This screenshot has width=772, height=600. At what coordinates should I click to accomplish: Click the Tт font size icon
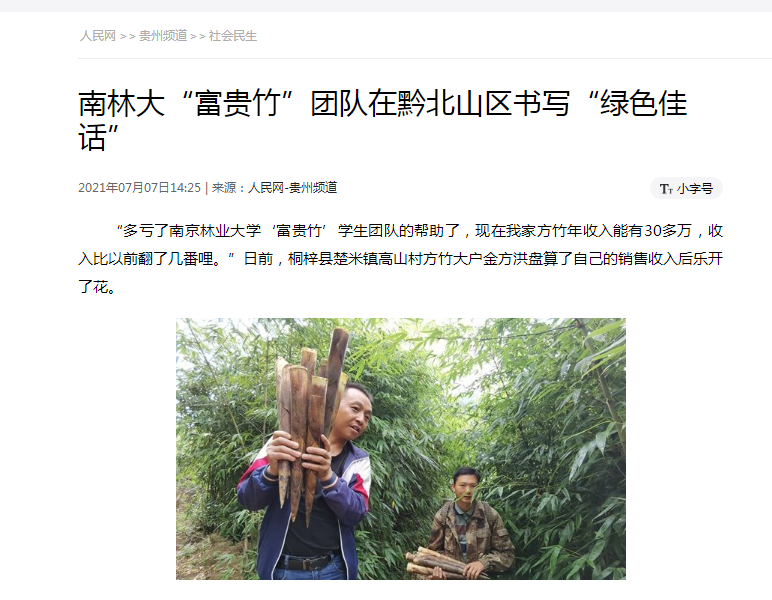coord(666,189)
